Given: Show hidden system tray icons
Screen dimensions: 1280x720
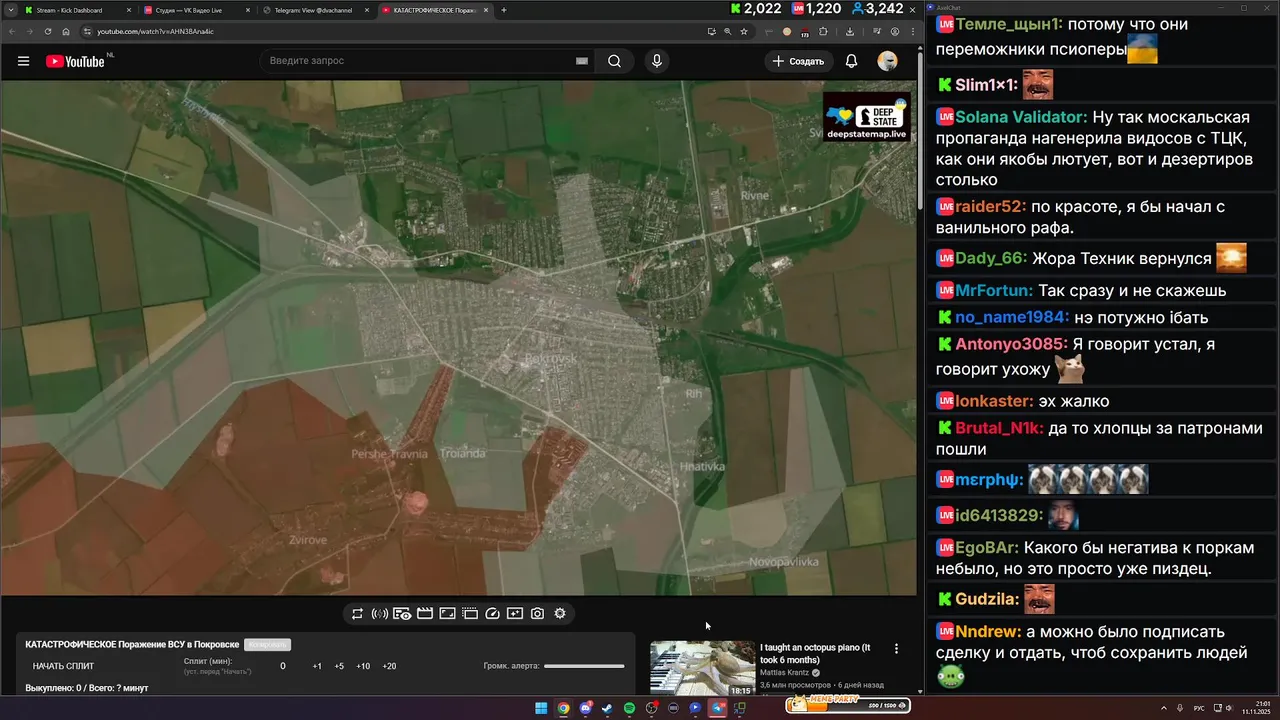Looking at the screenshot, I should [x=1165, y=708].
